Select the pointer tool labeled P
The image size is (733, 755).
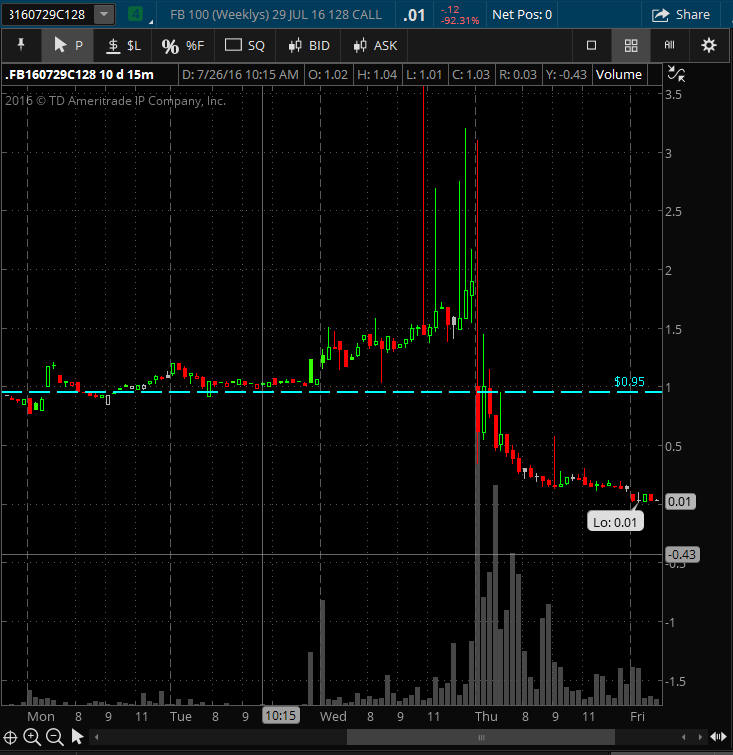coord(68,46)
